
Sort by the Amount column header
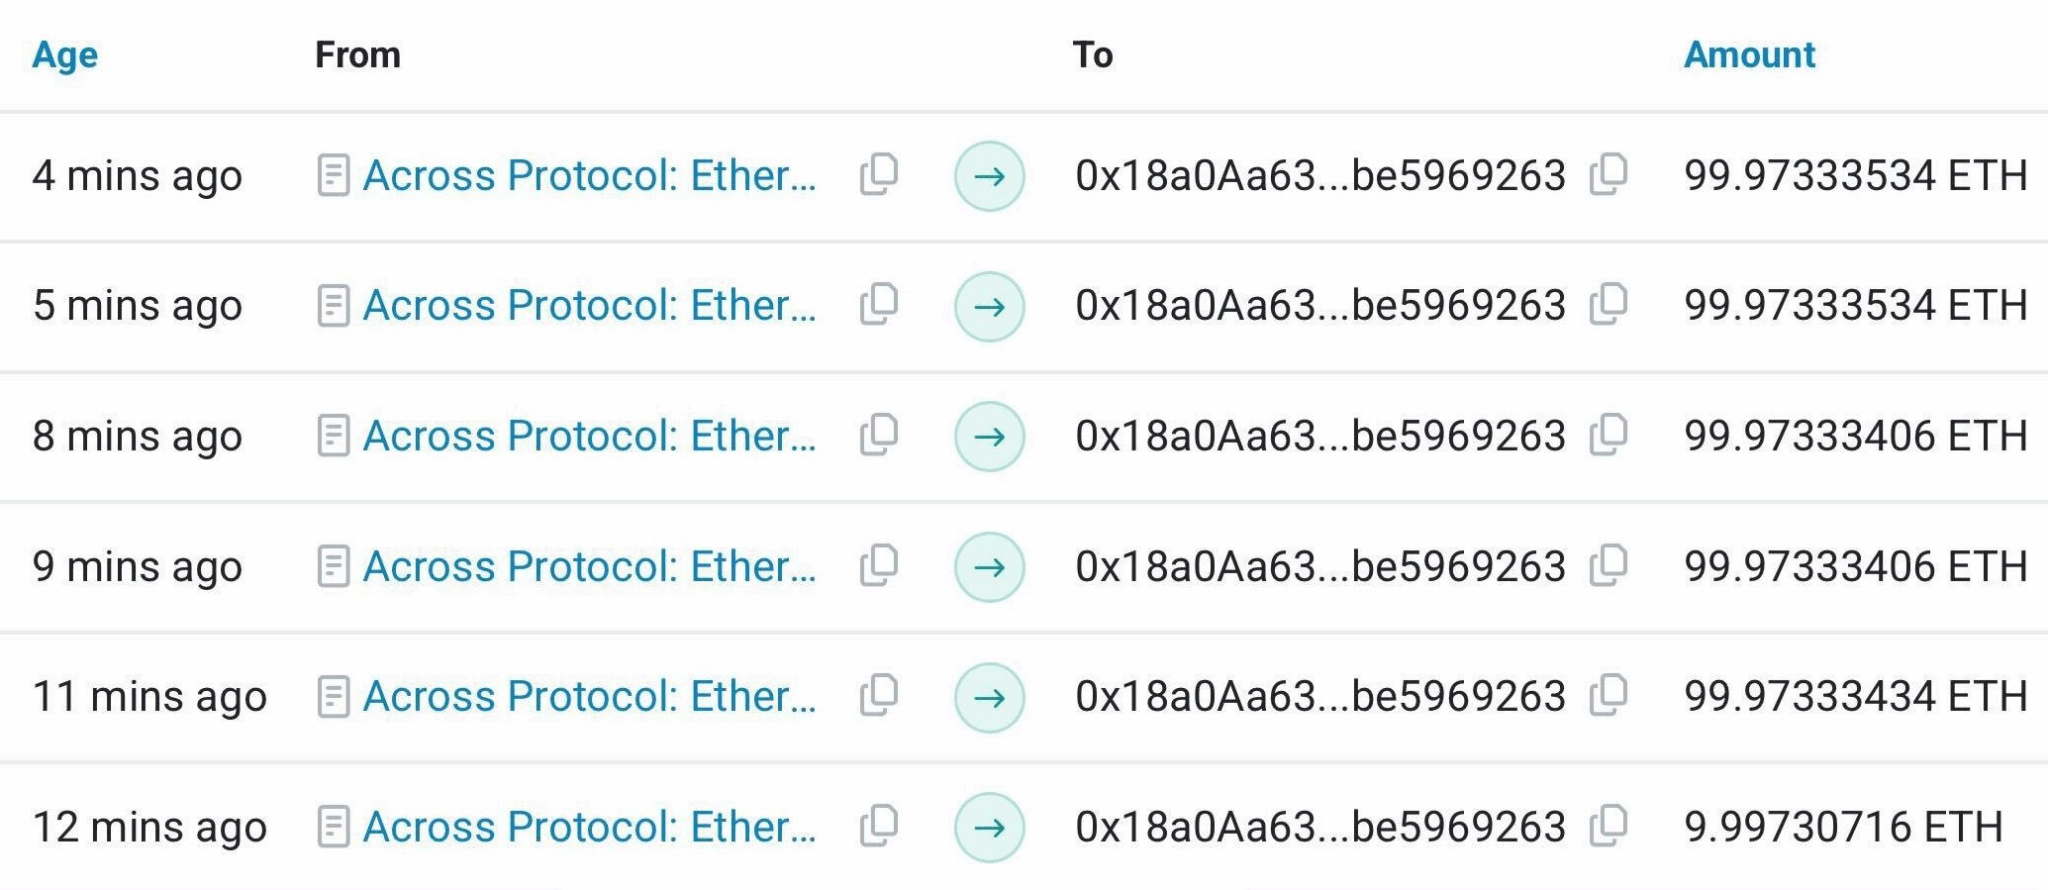1749,55
